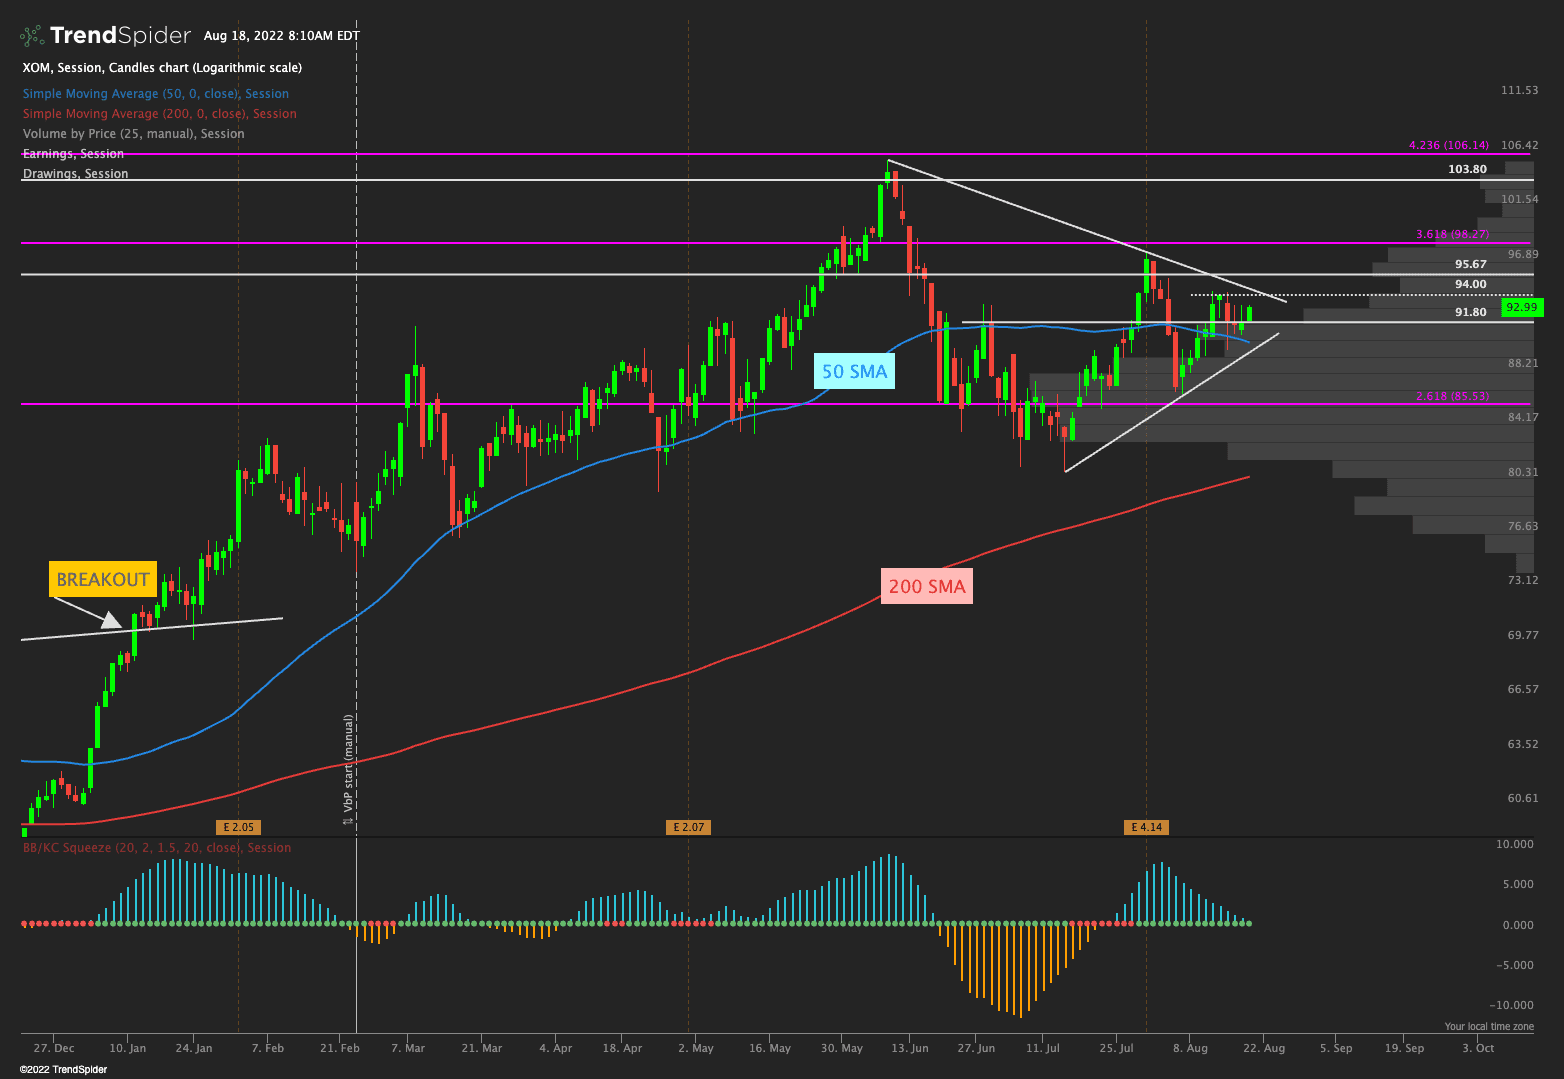
Task: Click the VbP start (manual) marker
Action: [x=348, y=769]
